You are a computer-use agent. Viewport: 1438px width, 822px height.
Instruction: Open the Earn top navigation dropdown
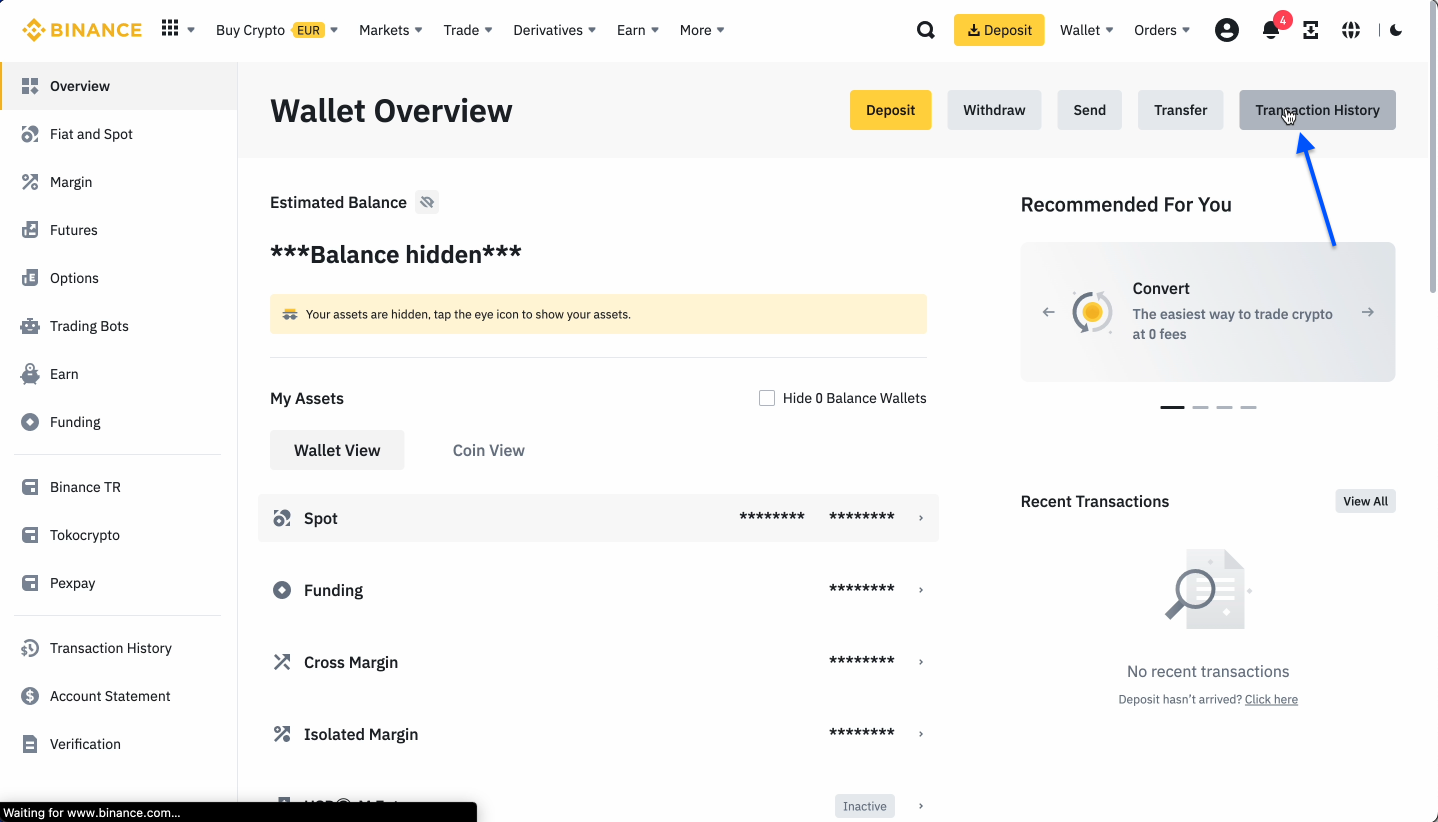click(x=638, y=30)
